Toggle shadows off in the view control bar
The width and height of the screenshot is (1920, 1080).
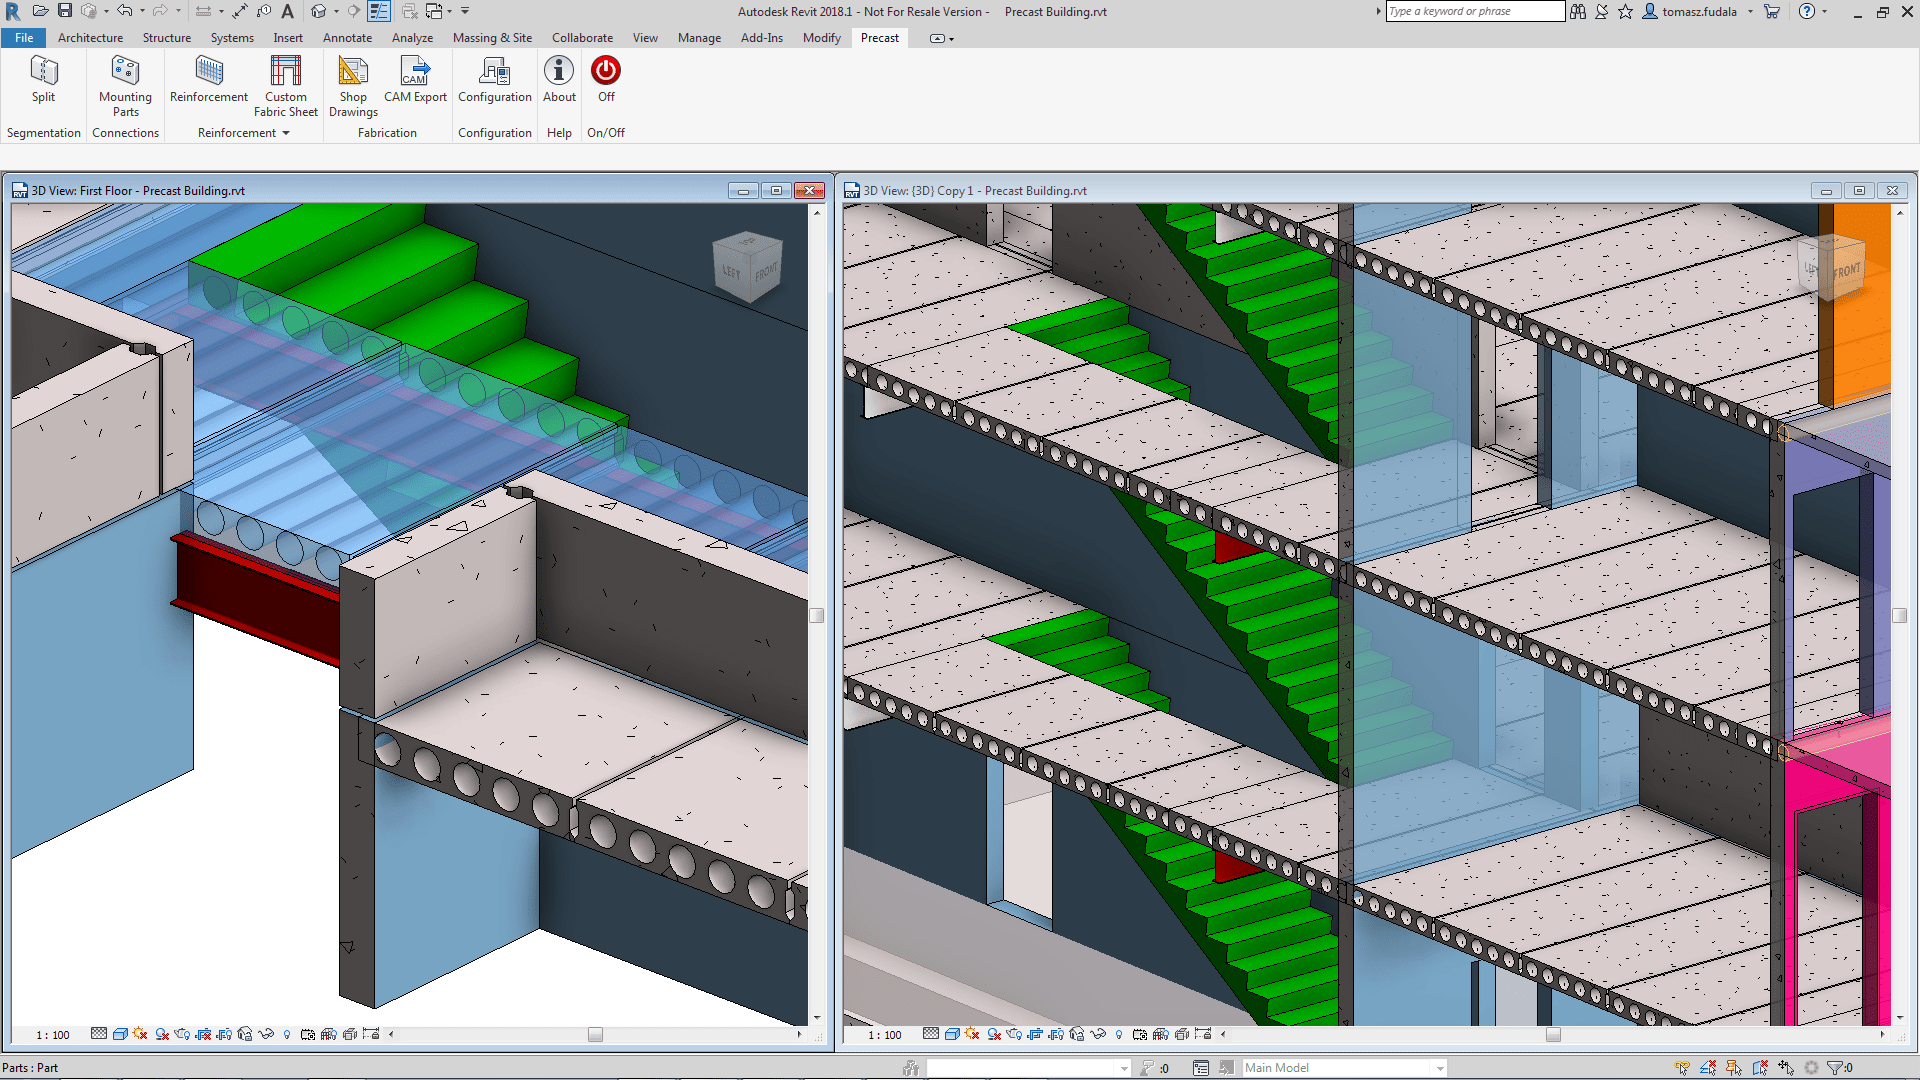140,1034
